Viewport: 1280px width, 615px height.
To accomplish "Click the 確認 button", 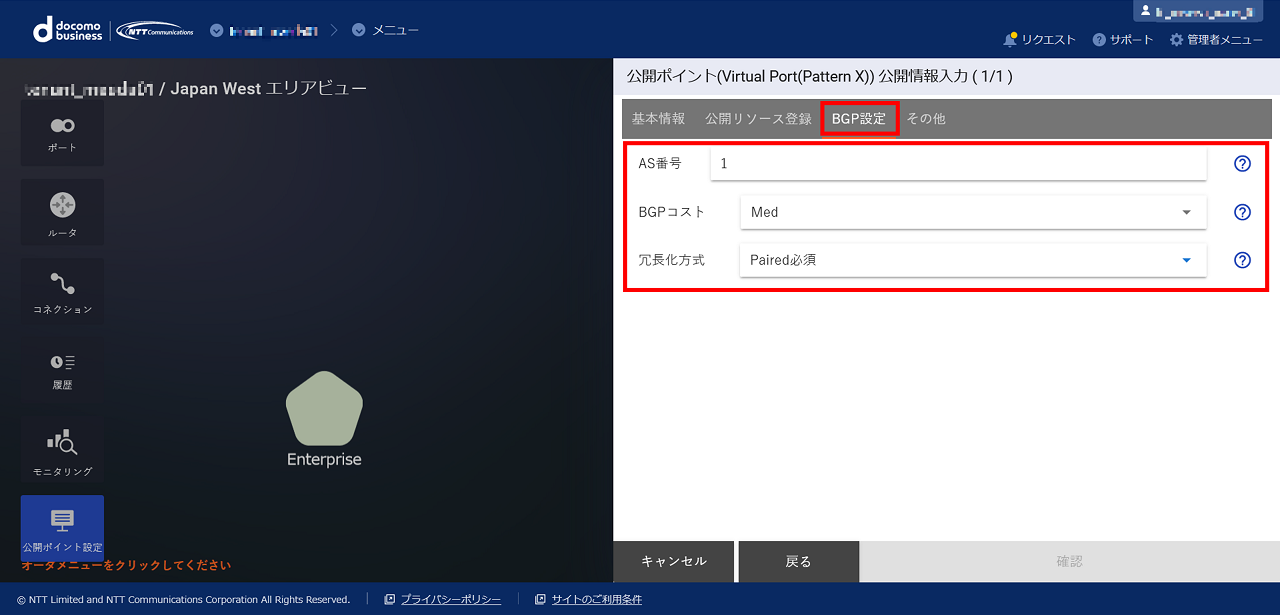I will (x=1070, y=562).
